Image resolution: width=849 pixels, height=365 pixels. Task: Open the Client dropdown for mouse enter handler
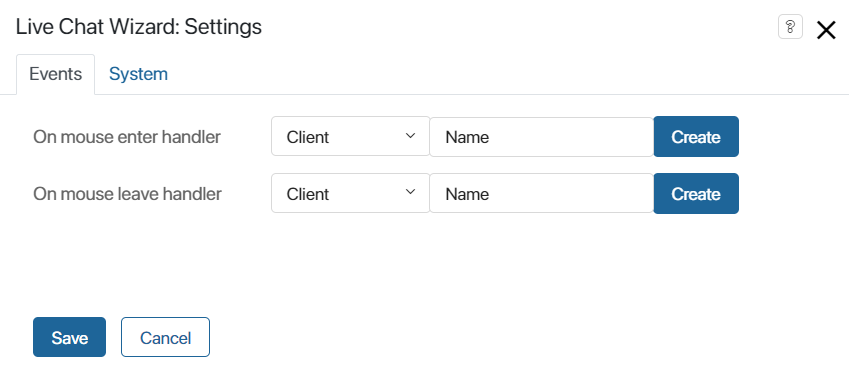(x=350, y=136)
